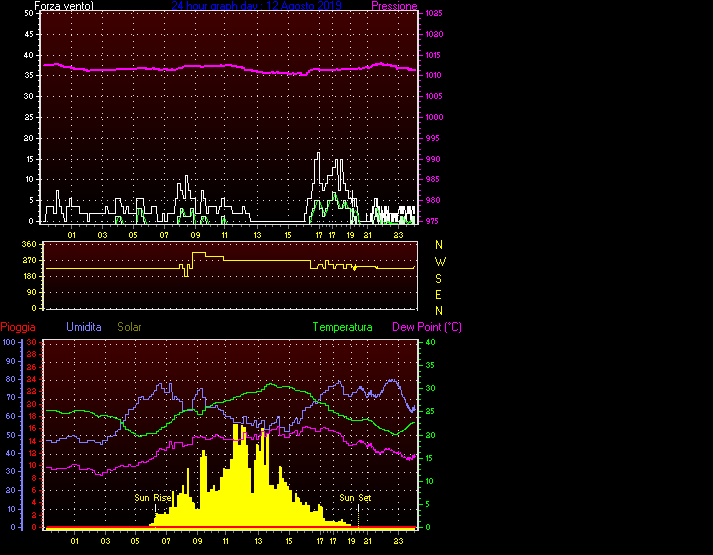Click pressure axis value "1005"
Screen dimensions: 713x555
(x=434, y=96)
